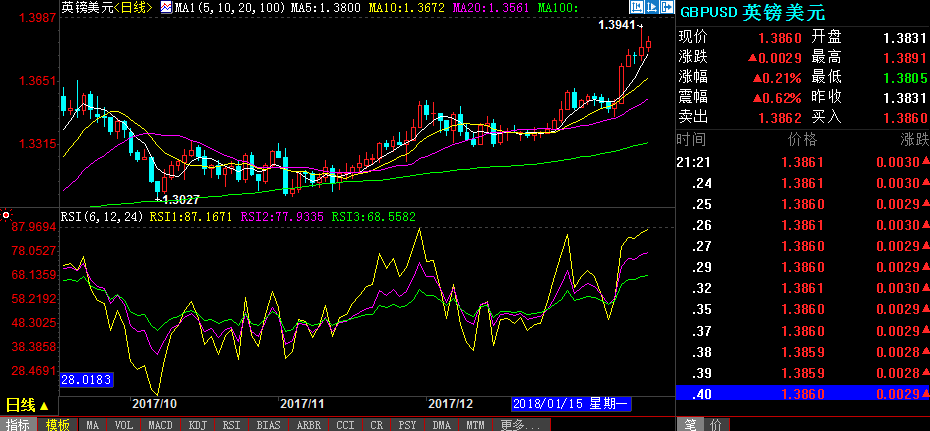
Task: Click the 2018/01/15 date marker on timeline
Action: click(571, 404)
